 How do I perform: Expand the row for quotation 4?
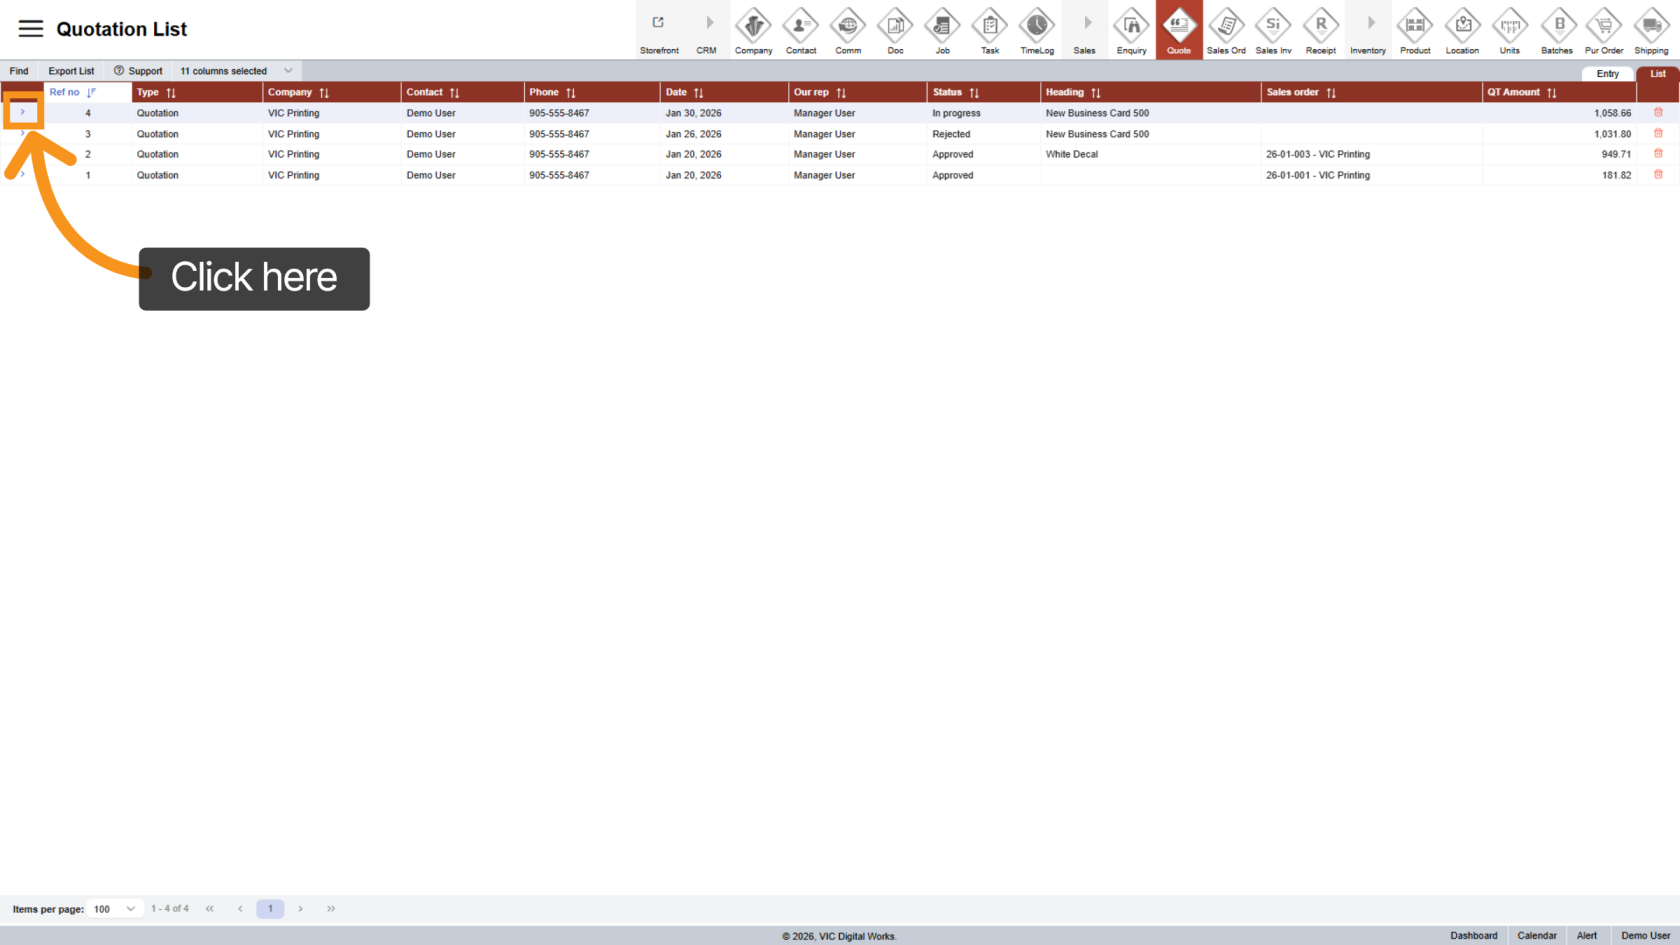[x=23, y=112]
